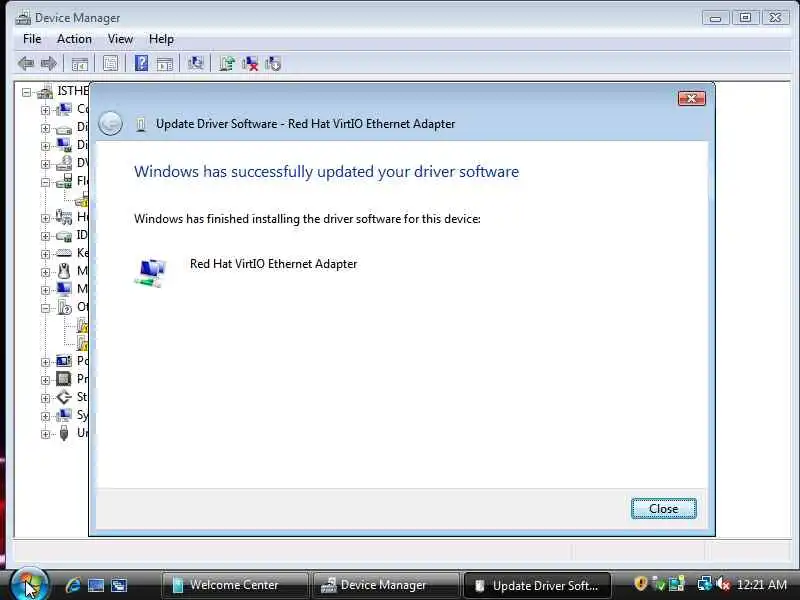Open the Help menu
800x600 pixels.
161,39
